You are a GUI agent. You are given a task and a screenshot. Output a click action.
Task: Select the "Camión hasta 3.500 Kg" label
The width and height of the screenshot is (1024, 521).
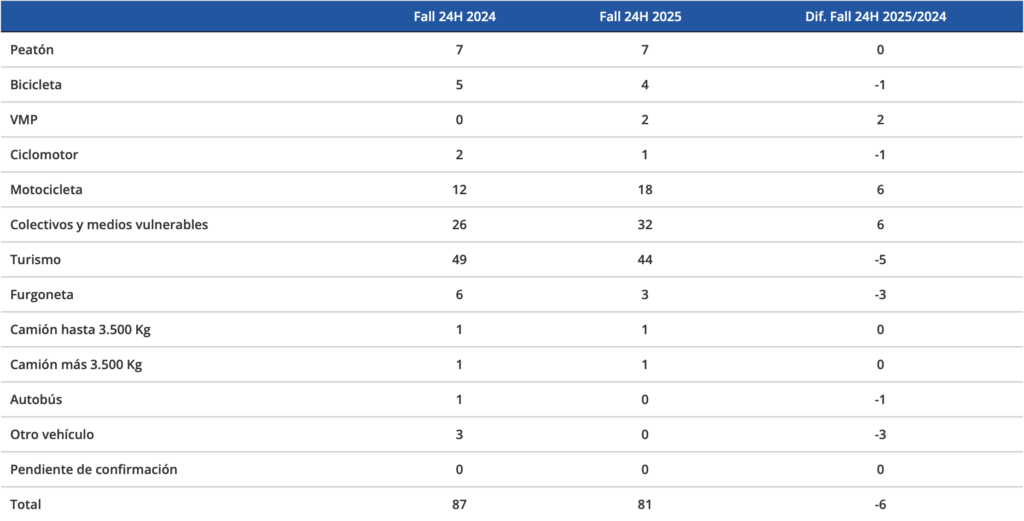coord(79,330)
